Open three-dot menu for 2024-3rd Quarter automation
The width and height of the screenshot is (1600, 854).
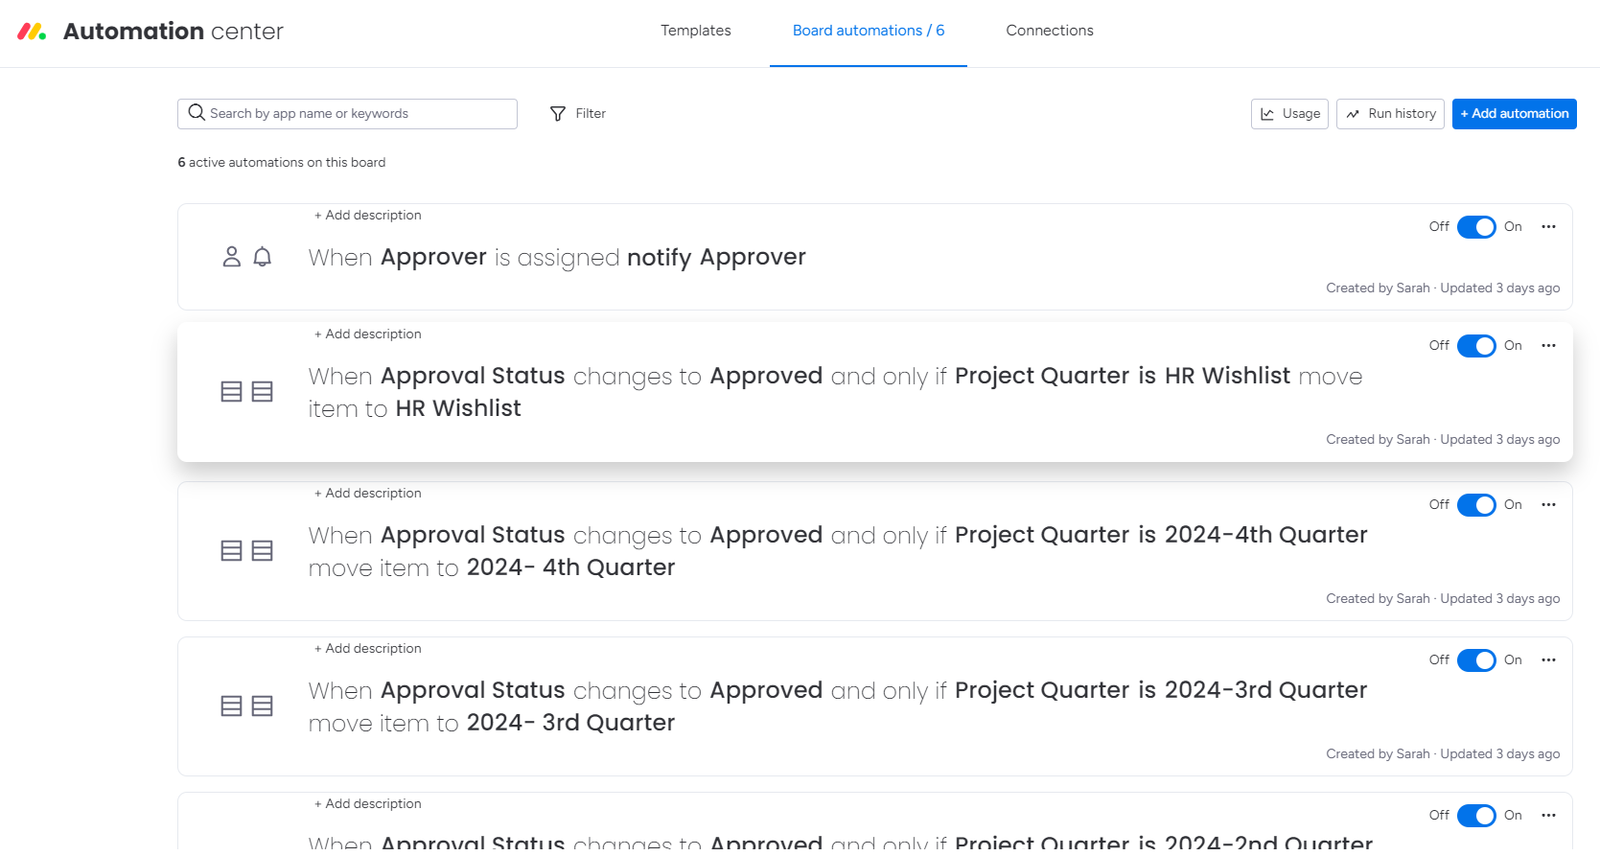click(x=1548, y=660)
